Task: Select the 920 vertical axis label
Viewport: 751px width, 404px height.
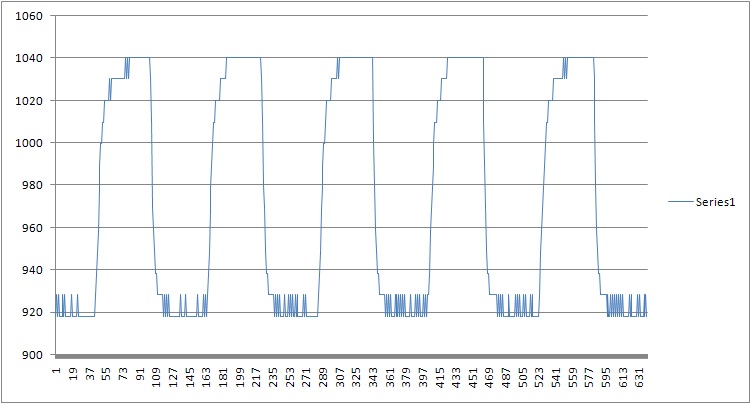Action: [x=33, y=313]
